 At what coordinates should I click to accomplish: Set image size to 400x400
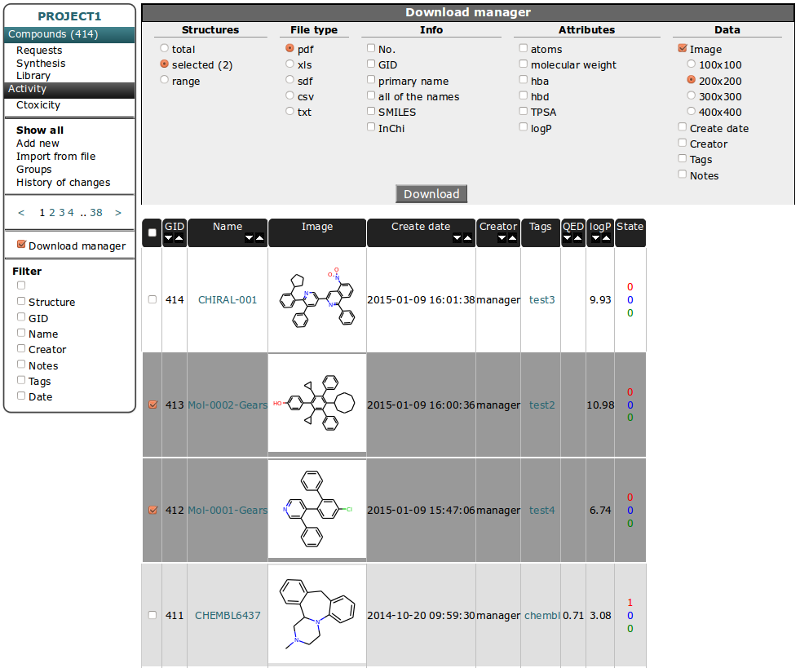(x=691, y=111)
